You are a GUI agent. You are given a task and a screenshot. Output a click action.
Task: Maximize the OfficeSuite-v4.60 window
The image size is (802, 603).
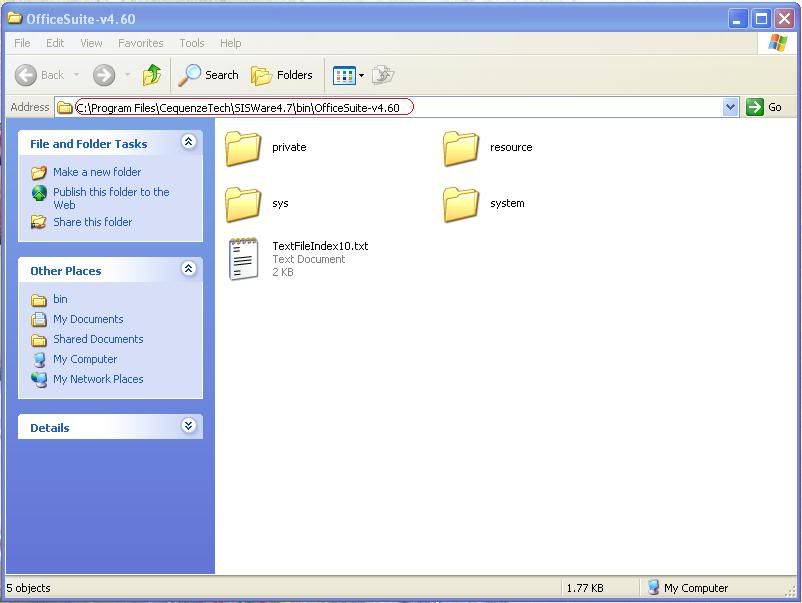[x=761, y=19]
